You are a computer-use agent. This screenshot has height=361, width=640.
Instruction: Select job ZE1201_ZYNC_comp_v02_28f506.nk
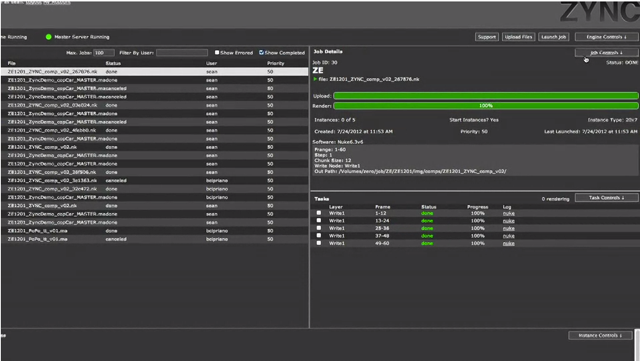[x=154, y=172]
